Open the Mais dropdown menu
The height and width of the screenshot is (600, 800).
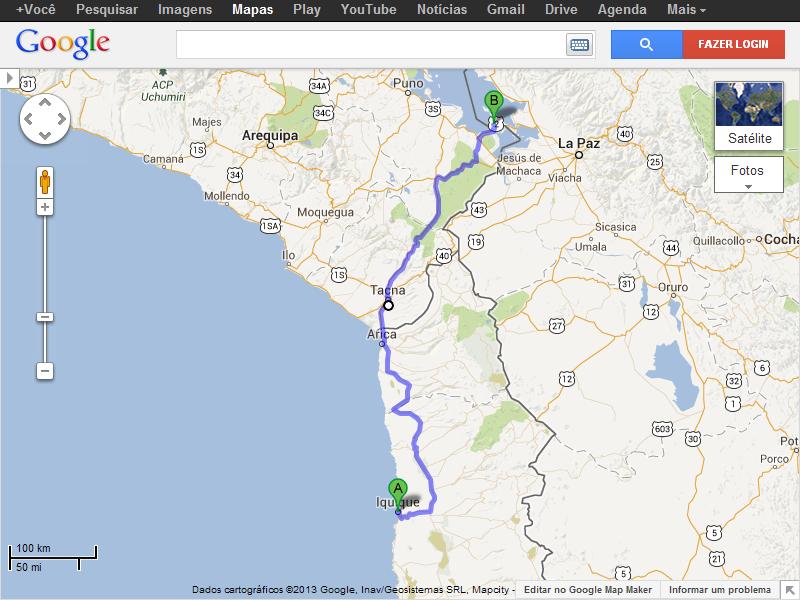[686, 10]
